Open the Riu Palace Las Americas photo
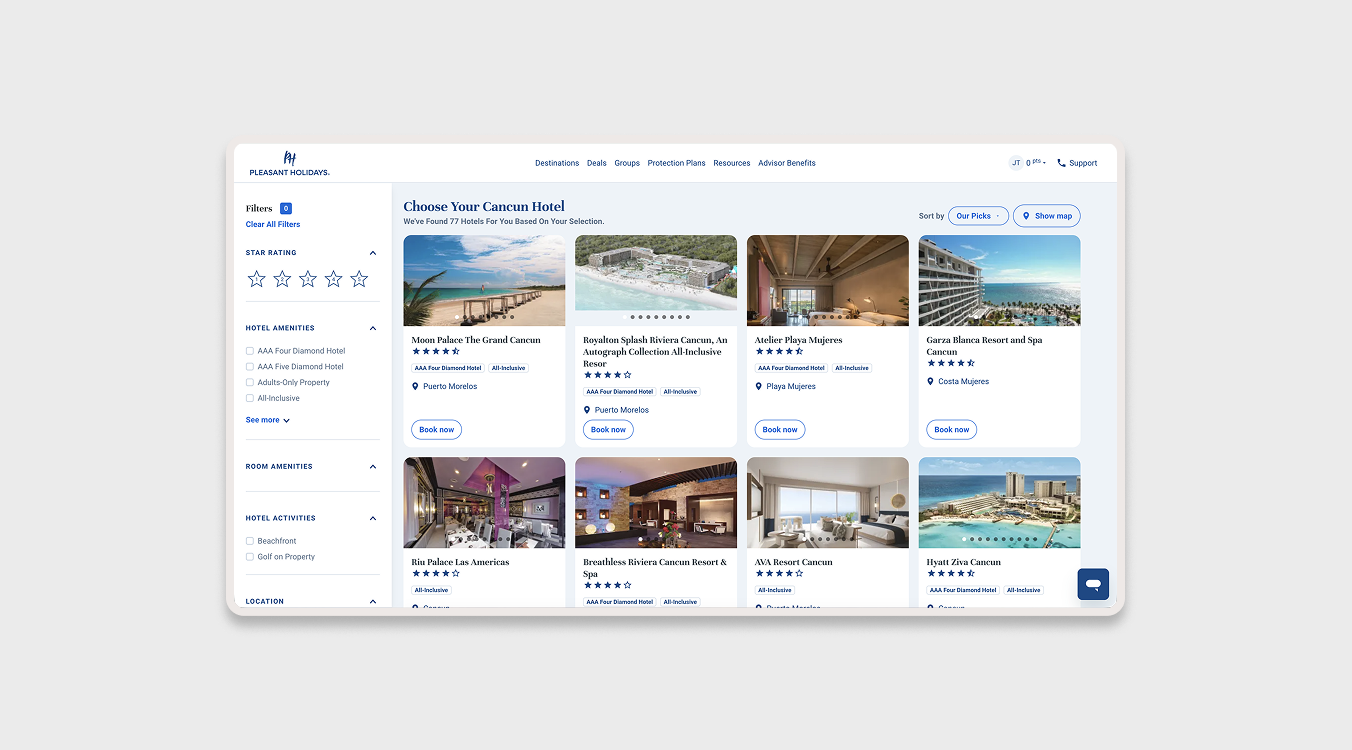Viewport: 1352px width, 750px height. pos(484,502)
